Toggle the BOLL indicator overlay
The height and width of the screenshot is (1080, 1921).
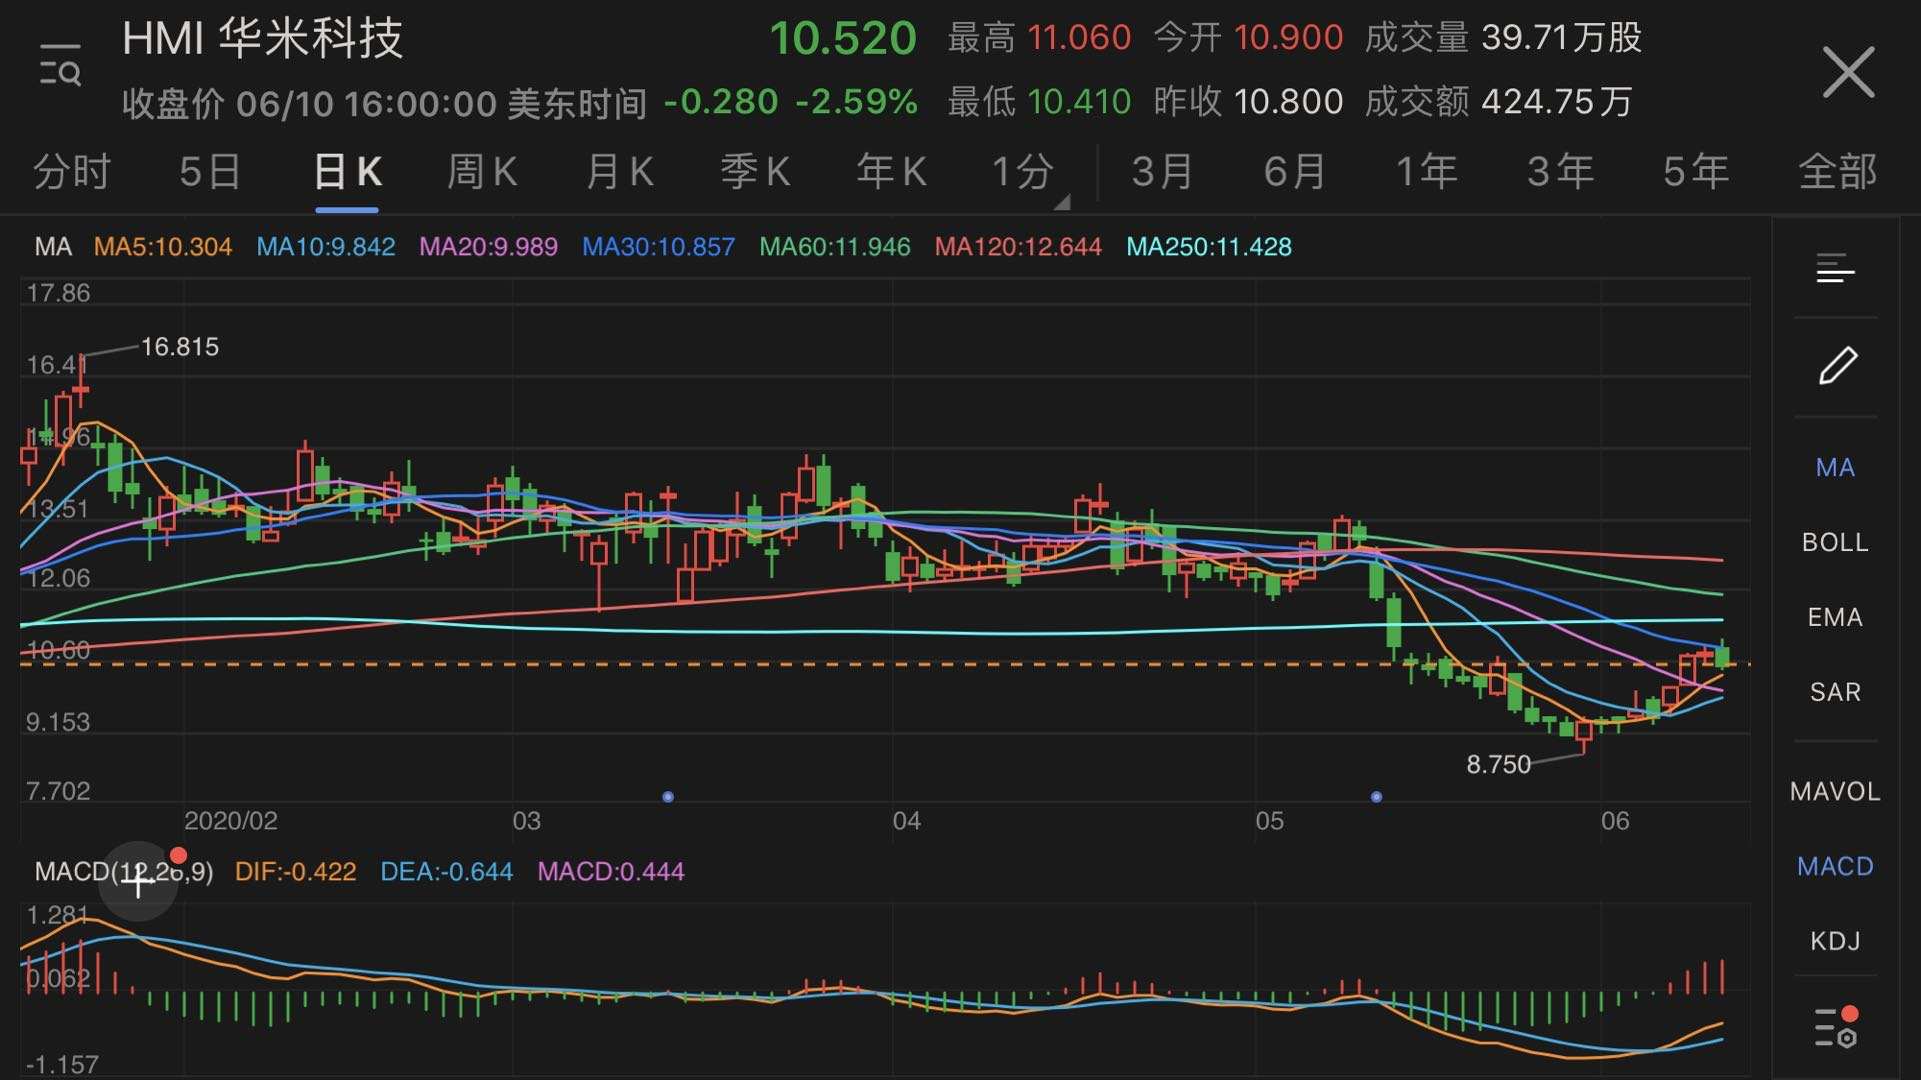tap(1835, 542)
